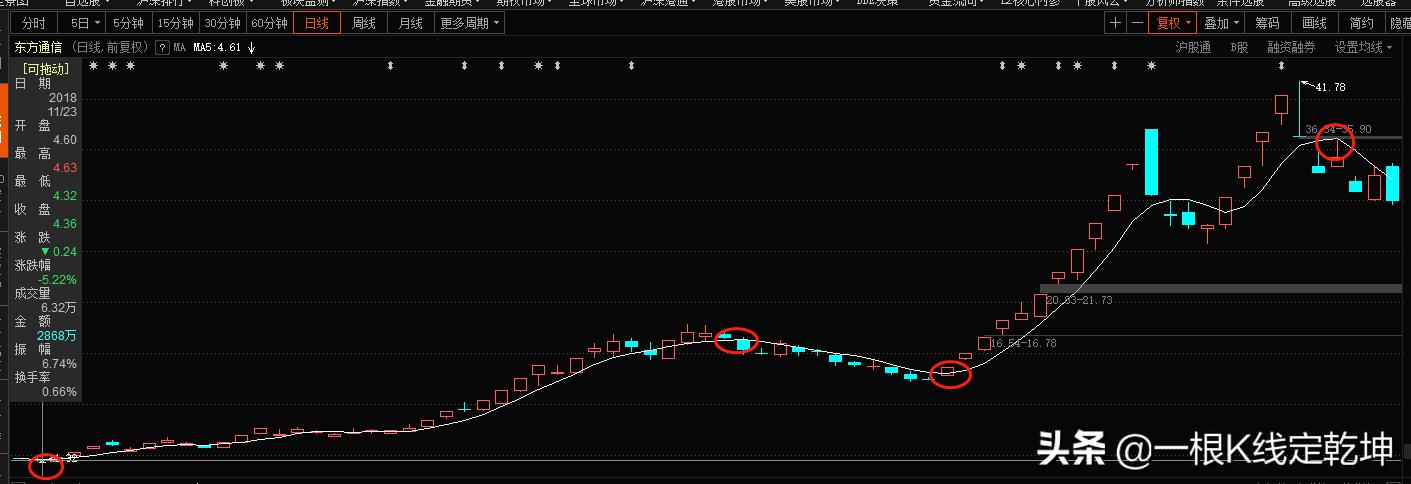Click the 融资融券 tag

pyautogui.click(x=1291, y=47)
